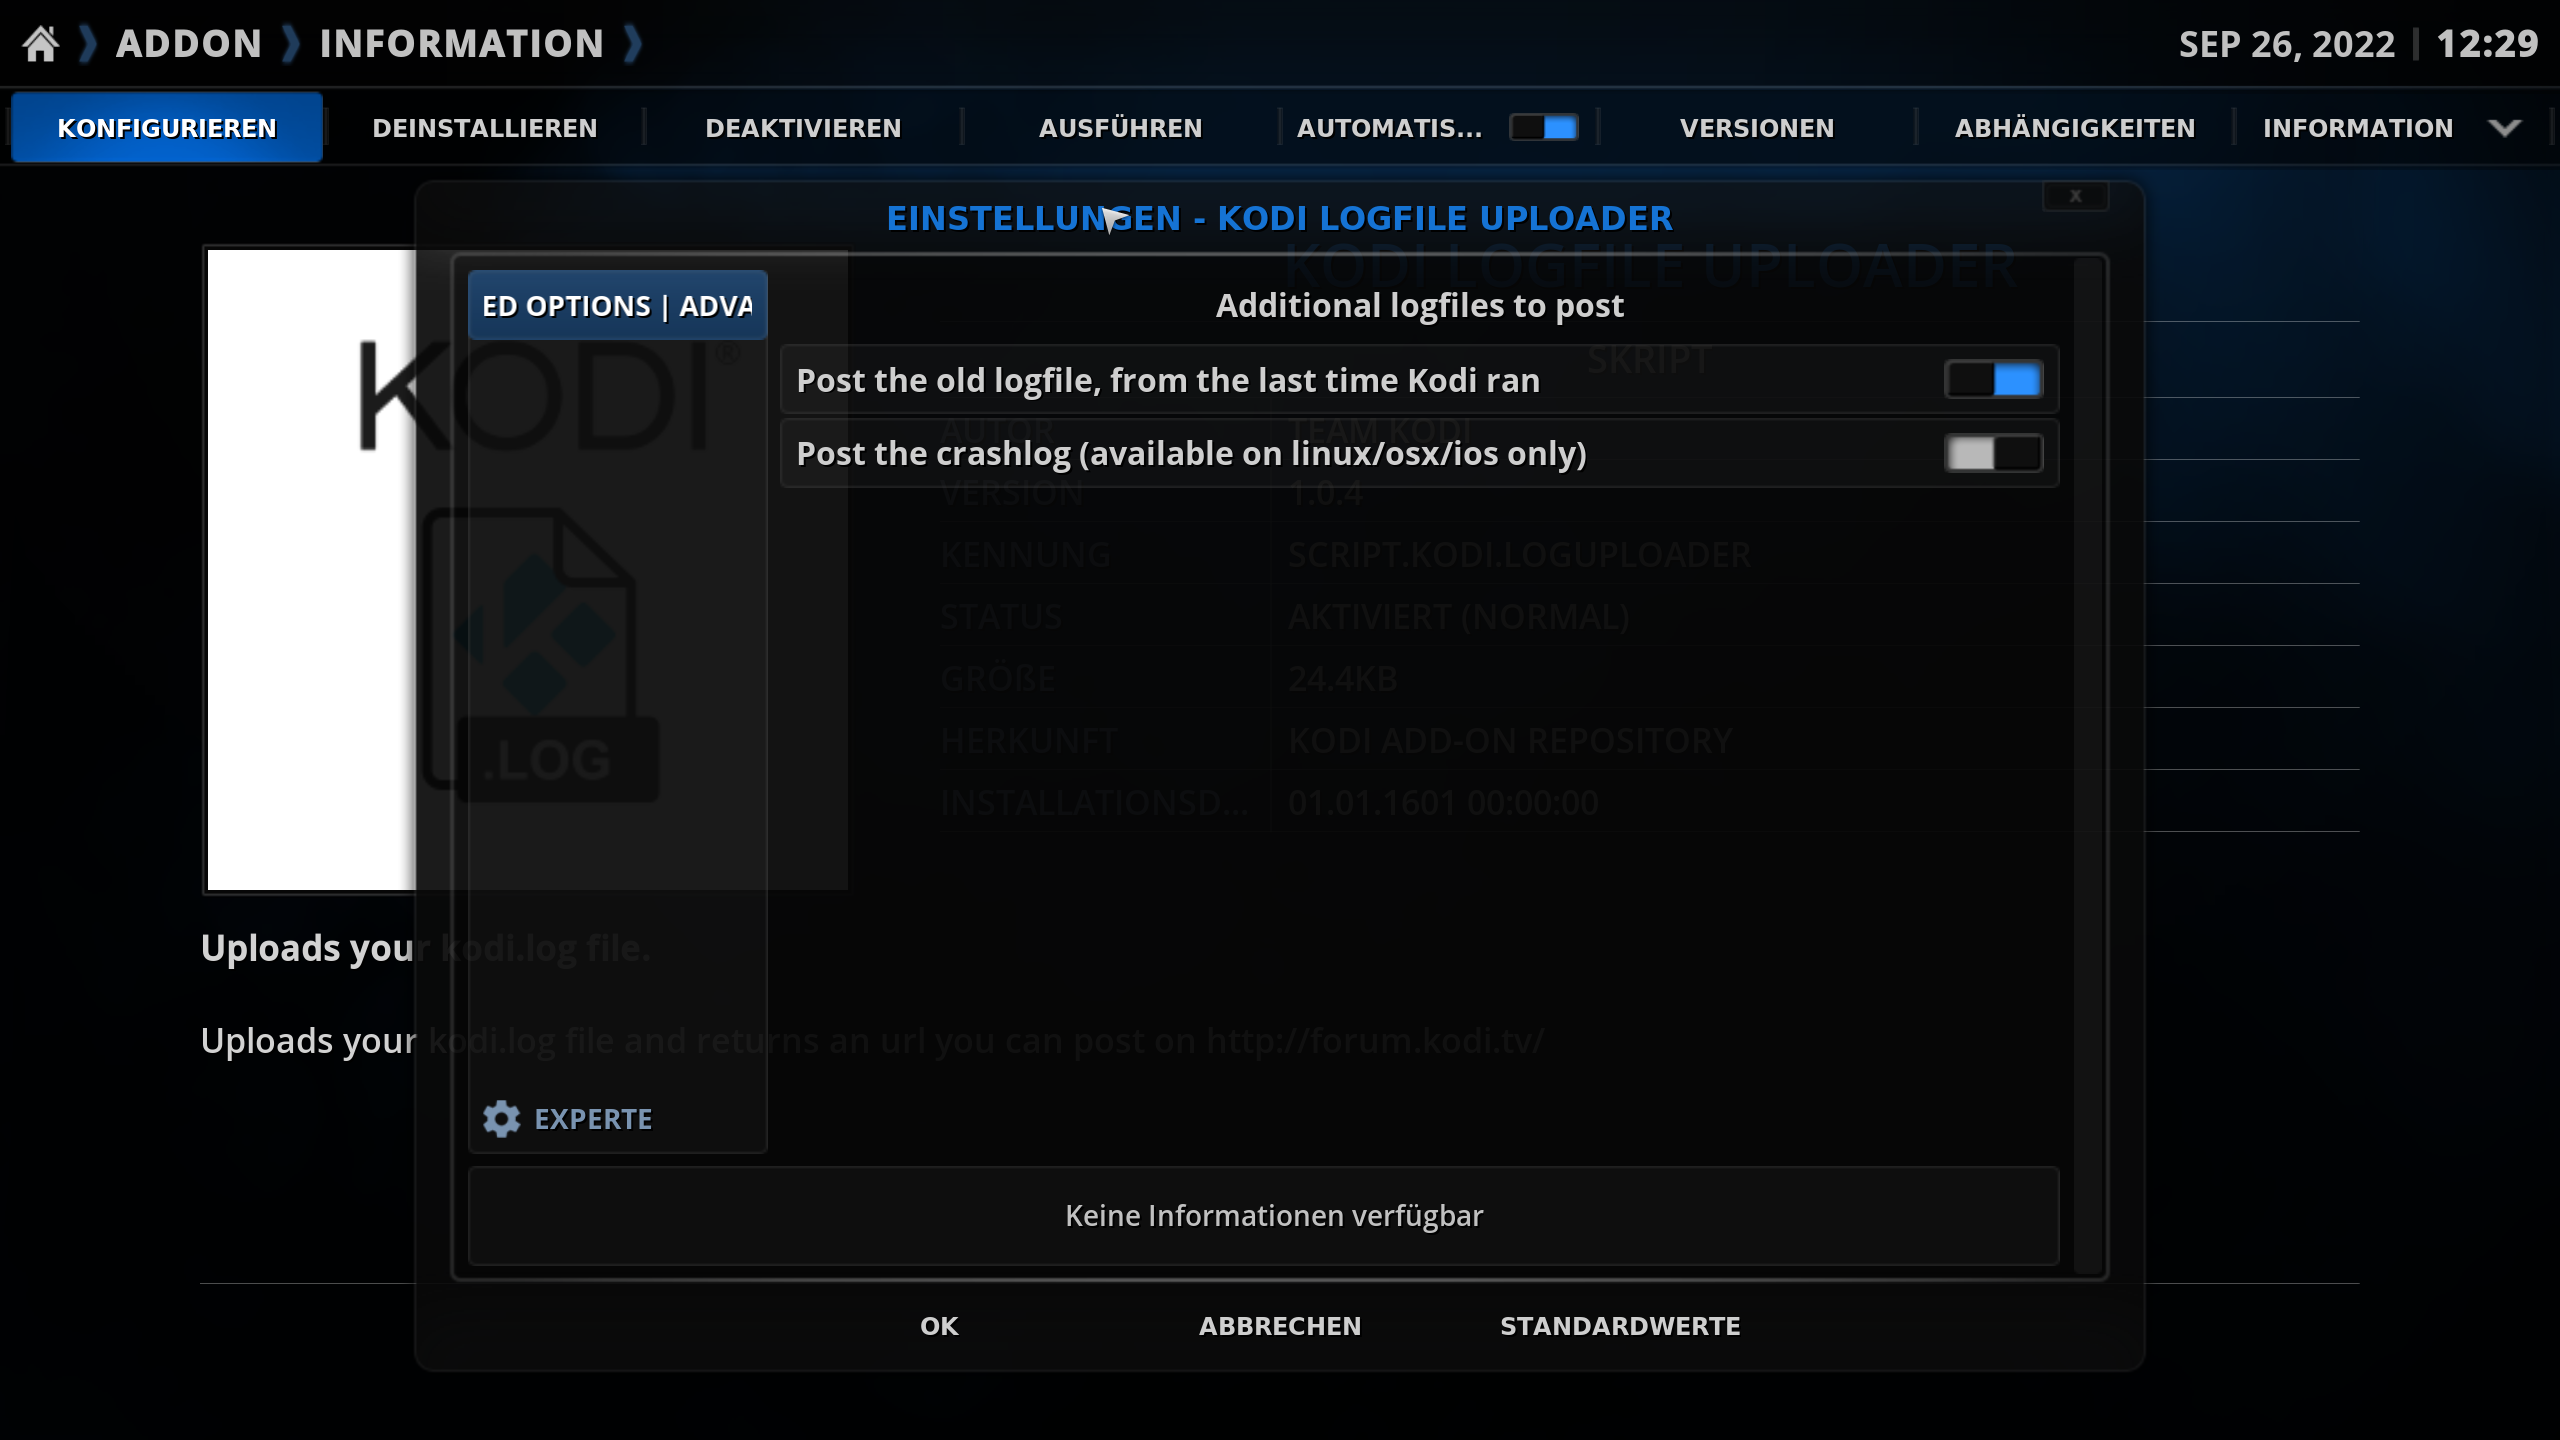Click the ADDON breadcrumb
The height and width of the screenshot is (1440, 2560).
(x=189, y=44)
